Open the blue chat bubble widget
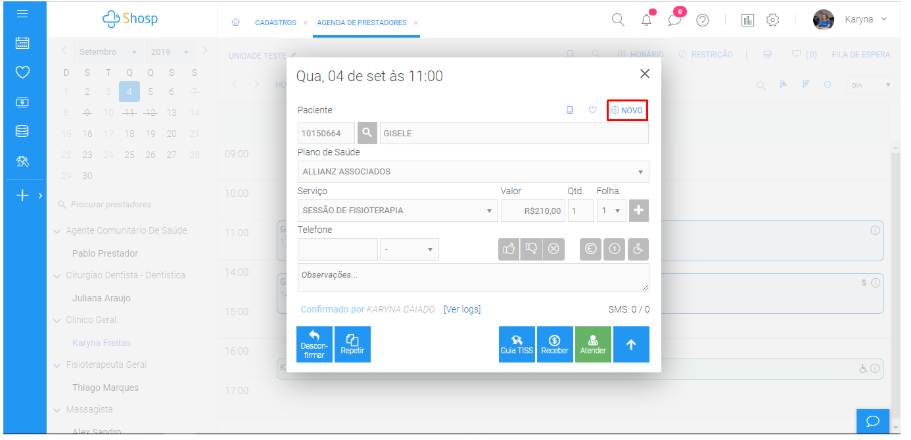The width and height of the screenshot is (911, 440). click(x=873, y=421)
